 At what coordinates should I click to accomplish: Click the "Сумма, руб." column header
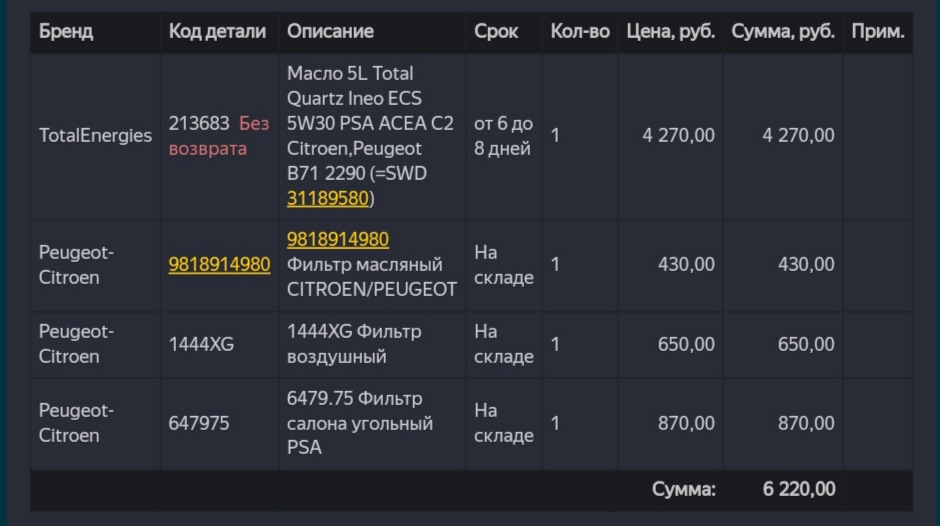[x=783, y=31]
